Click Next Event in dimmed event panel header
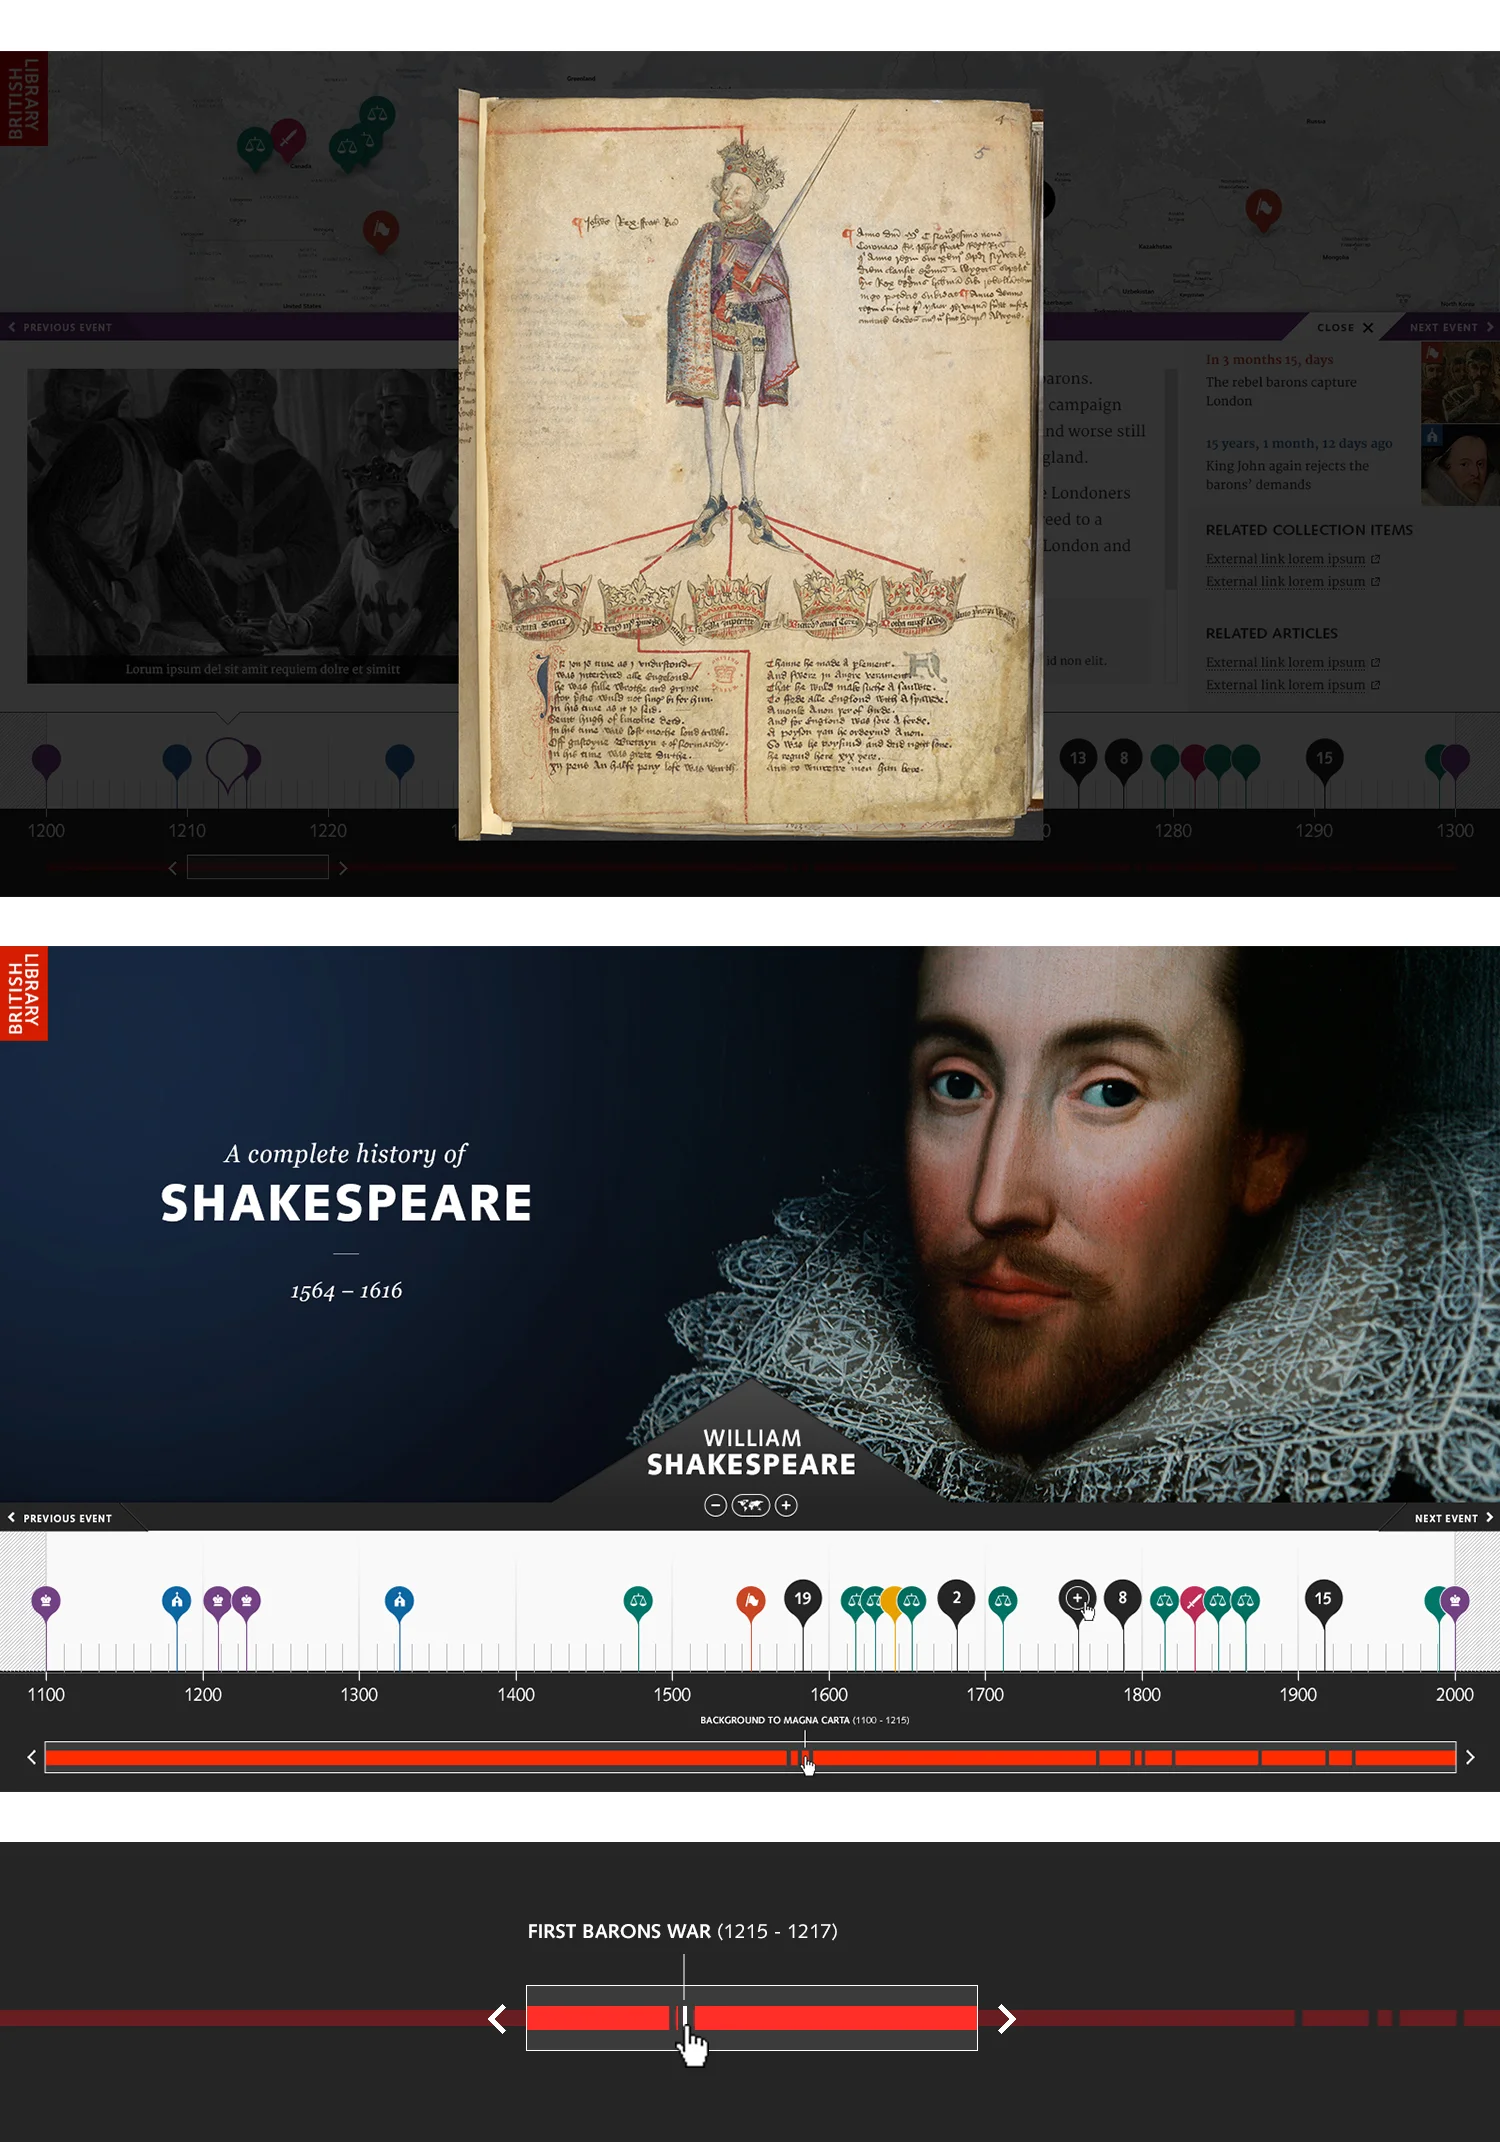 1451,327
